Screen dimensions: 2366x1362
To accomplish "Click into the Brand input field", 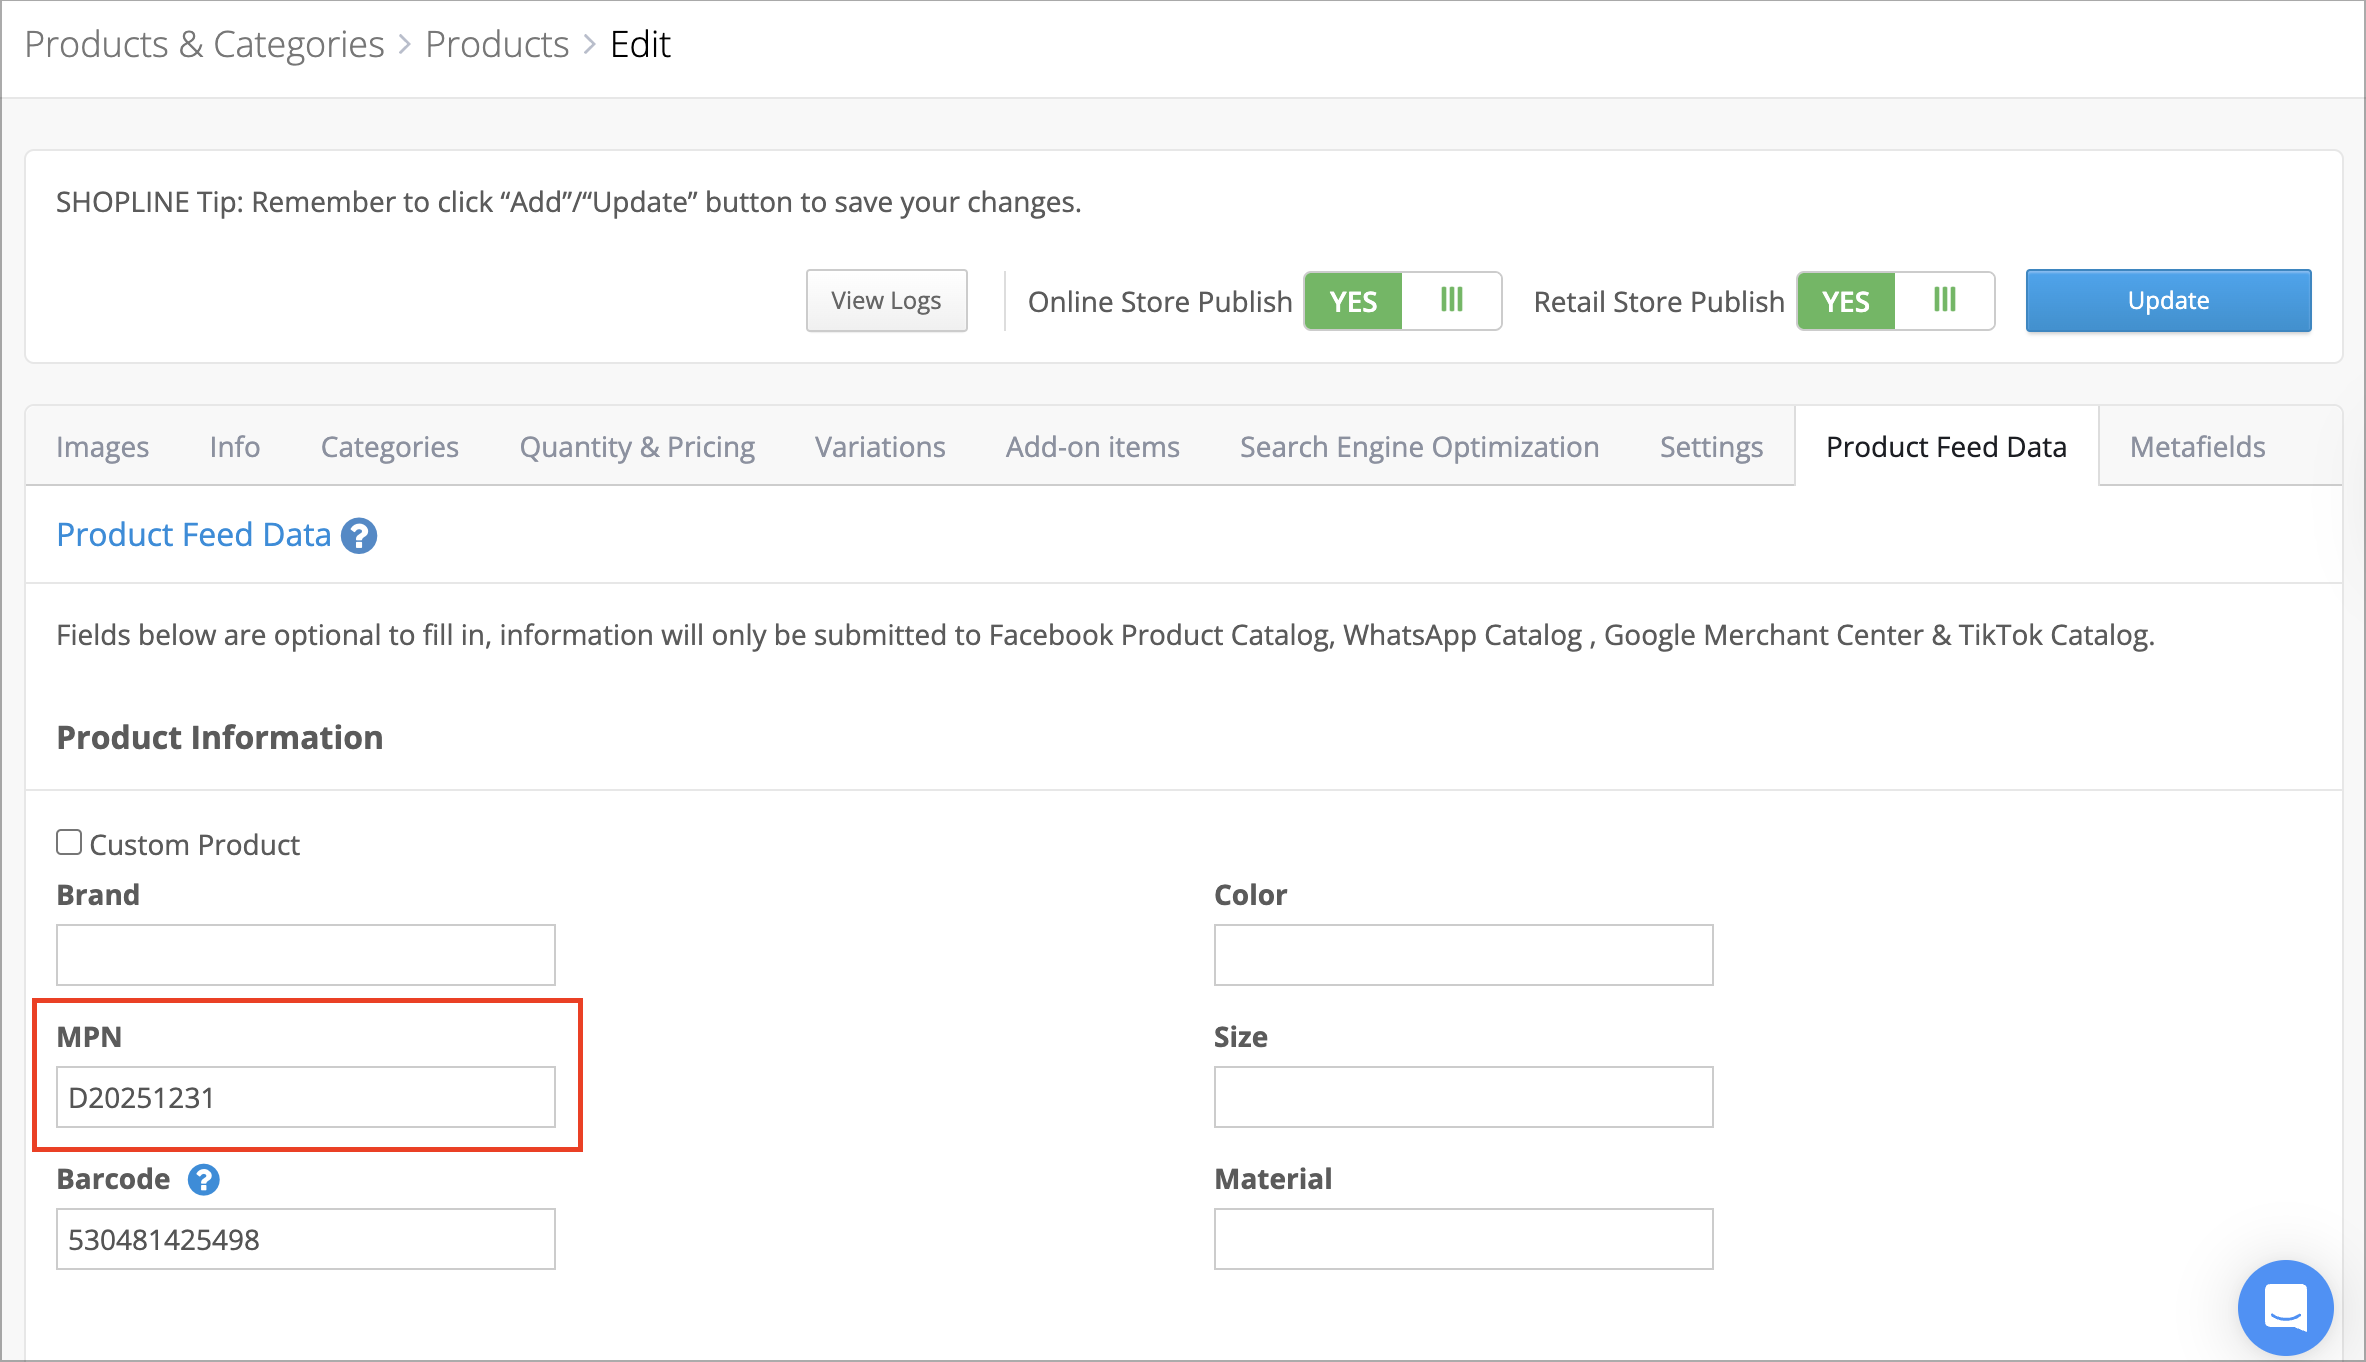I will coord(306,955).
